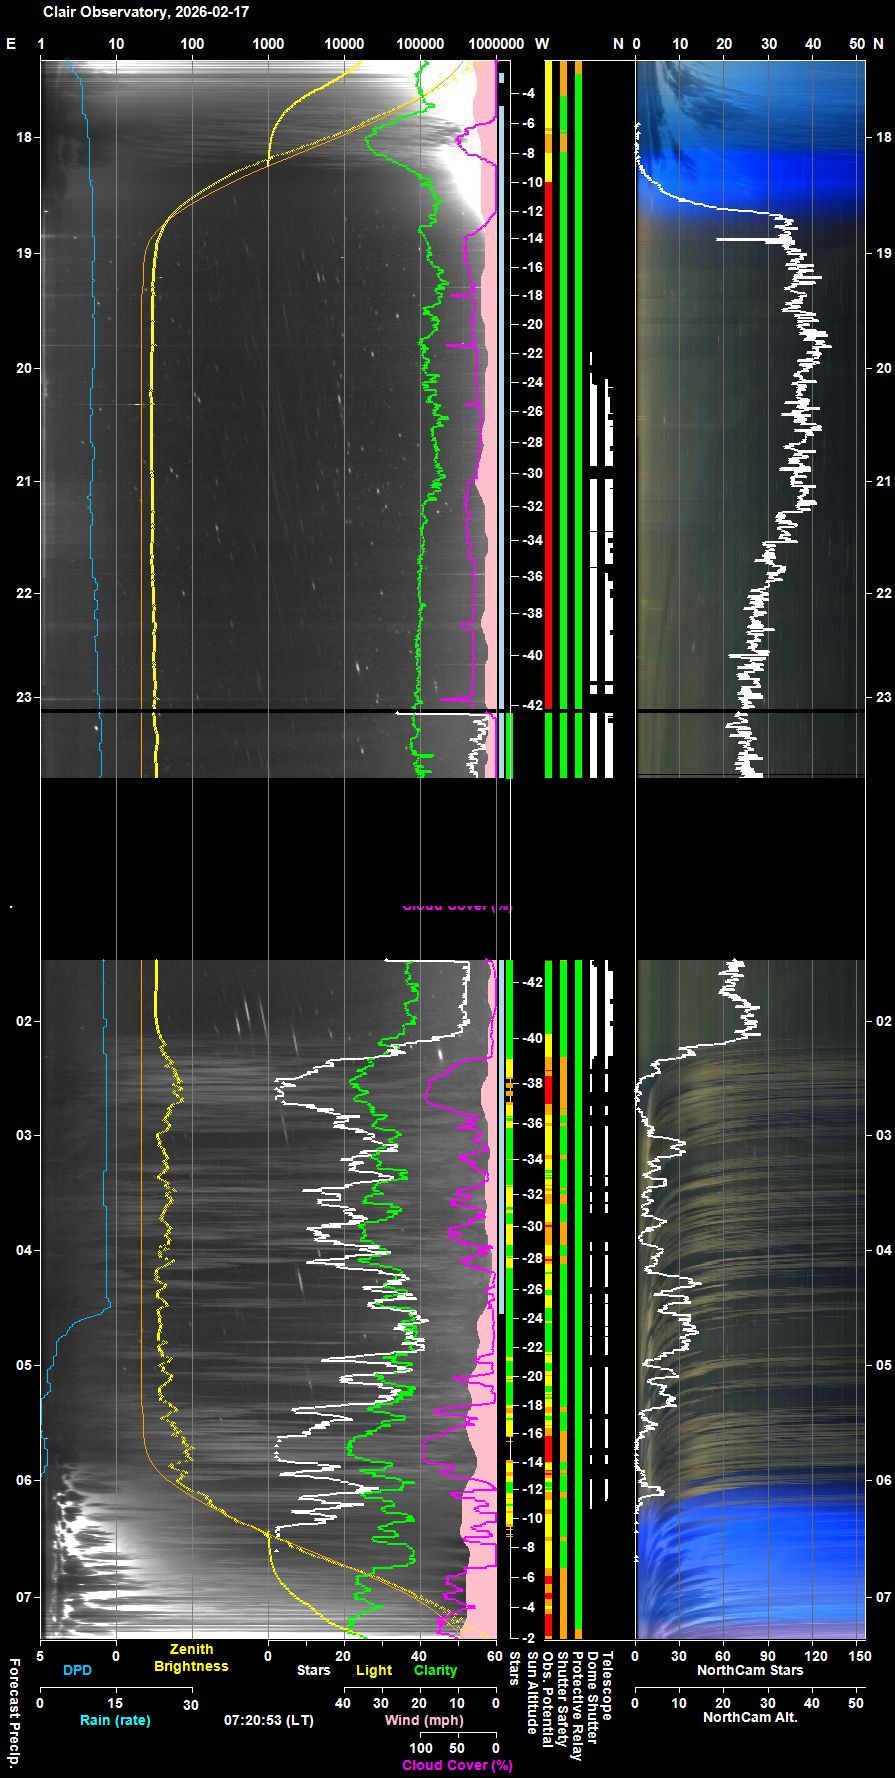The height and width of the screenshot is (1778, 895).
Task: Click the Zenith Brightness legend label
Action: 190,1658
